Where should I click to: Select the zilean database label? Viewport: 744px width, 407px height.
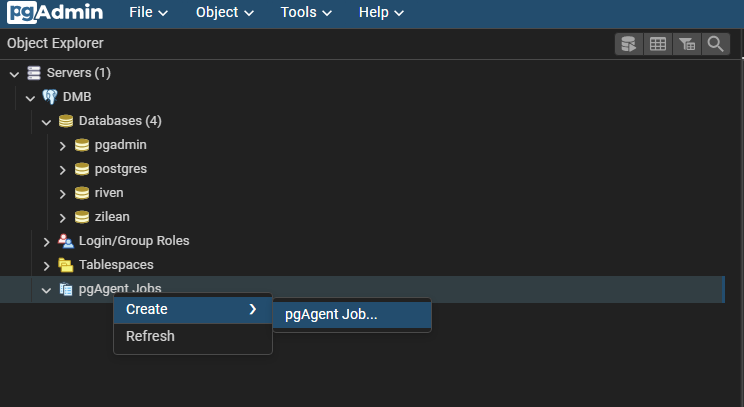point(112,217)
